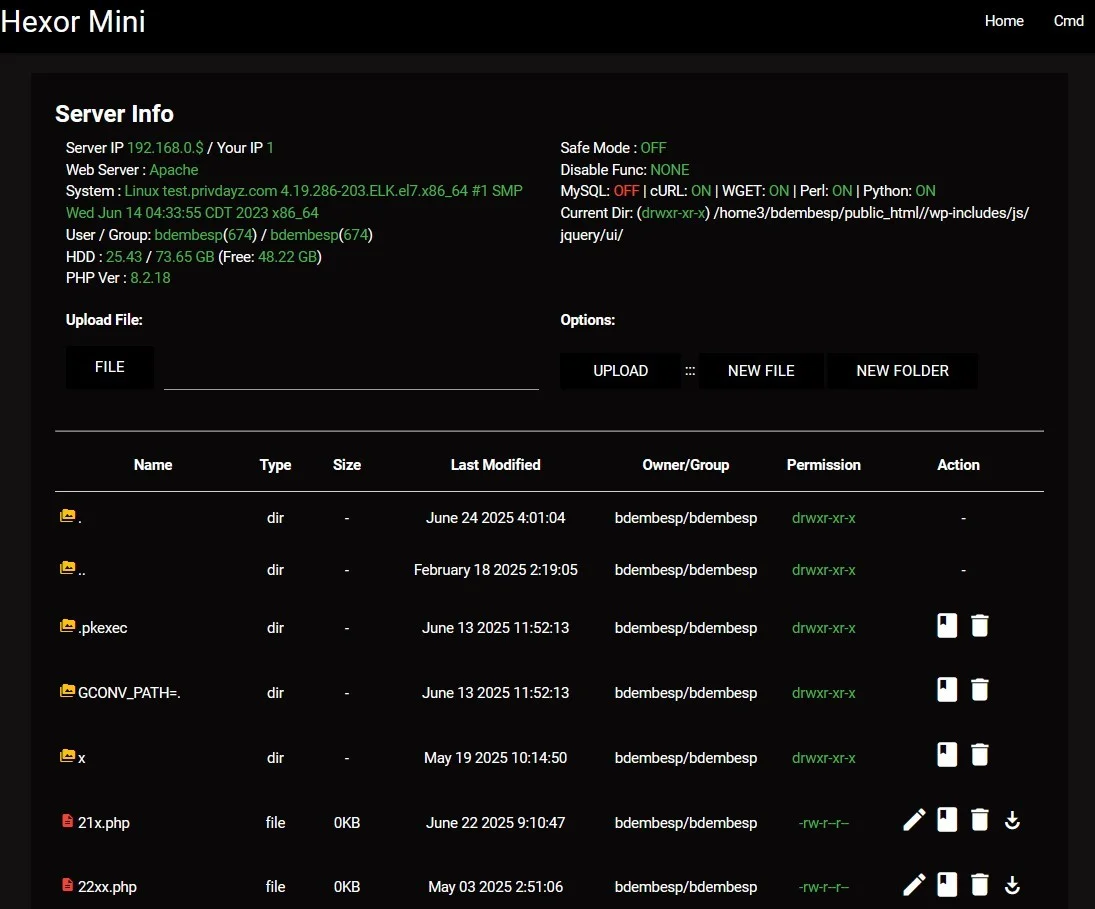Rename the .pkexec directory
1095x909 pixels.
pos(946,624)
